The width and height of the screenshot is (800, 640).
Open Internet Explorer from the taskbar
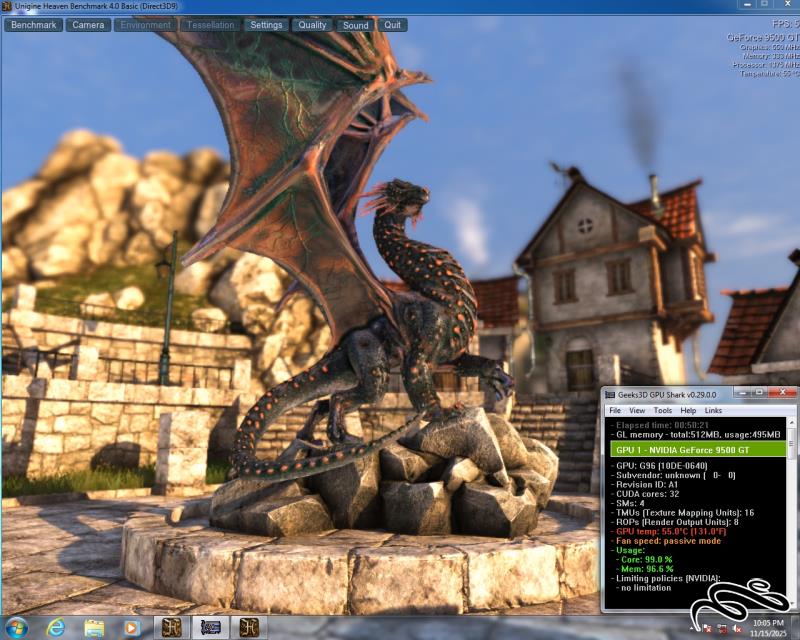56,627
